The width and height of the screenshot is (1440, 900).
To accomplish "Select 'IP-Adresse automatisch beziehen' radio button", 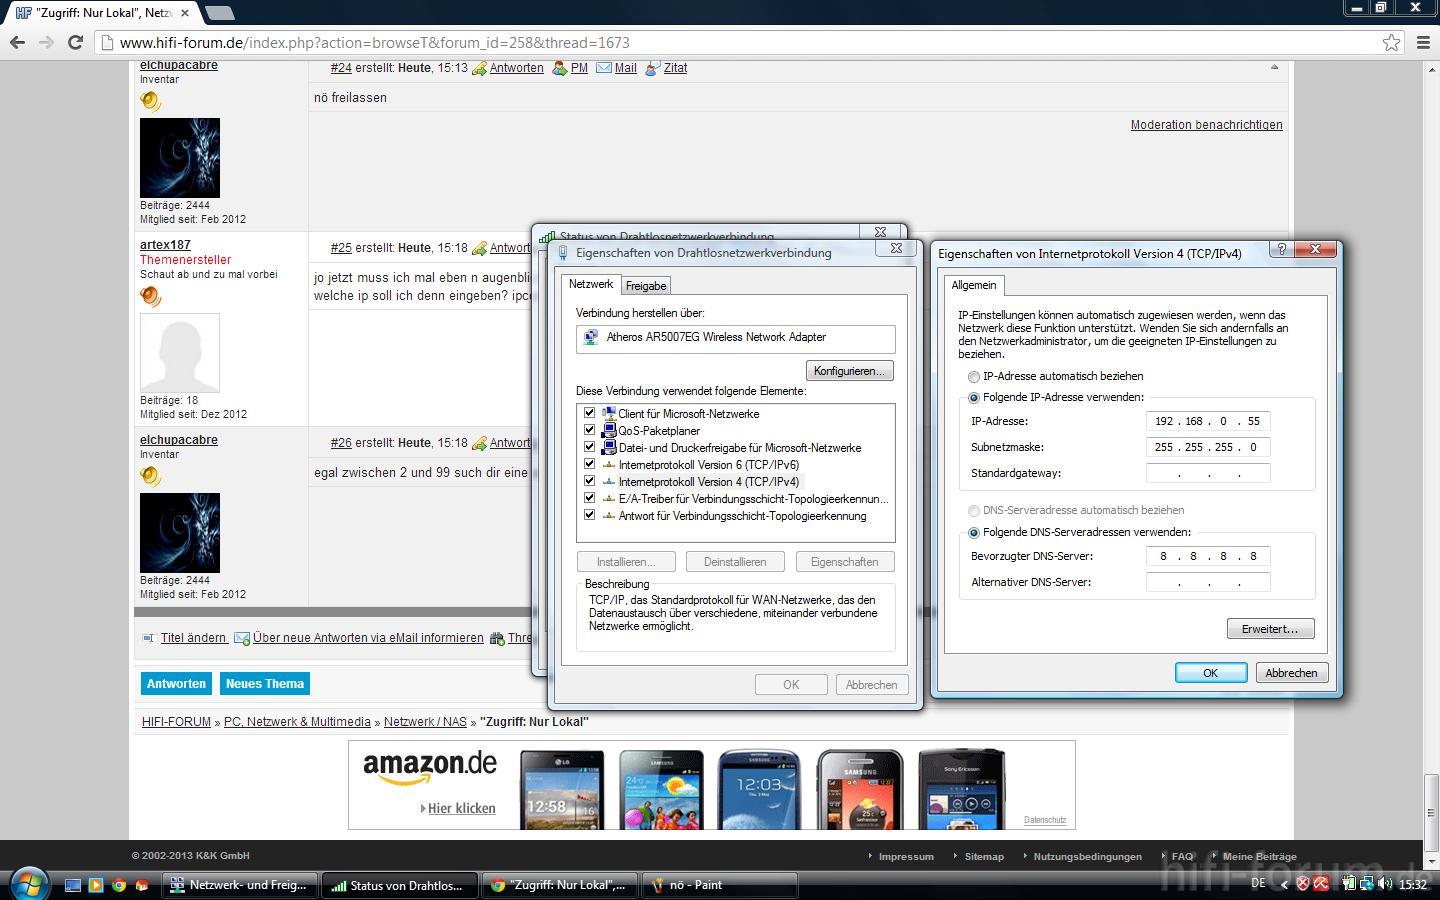I will tap(973, 377).
